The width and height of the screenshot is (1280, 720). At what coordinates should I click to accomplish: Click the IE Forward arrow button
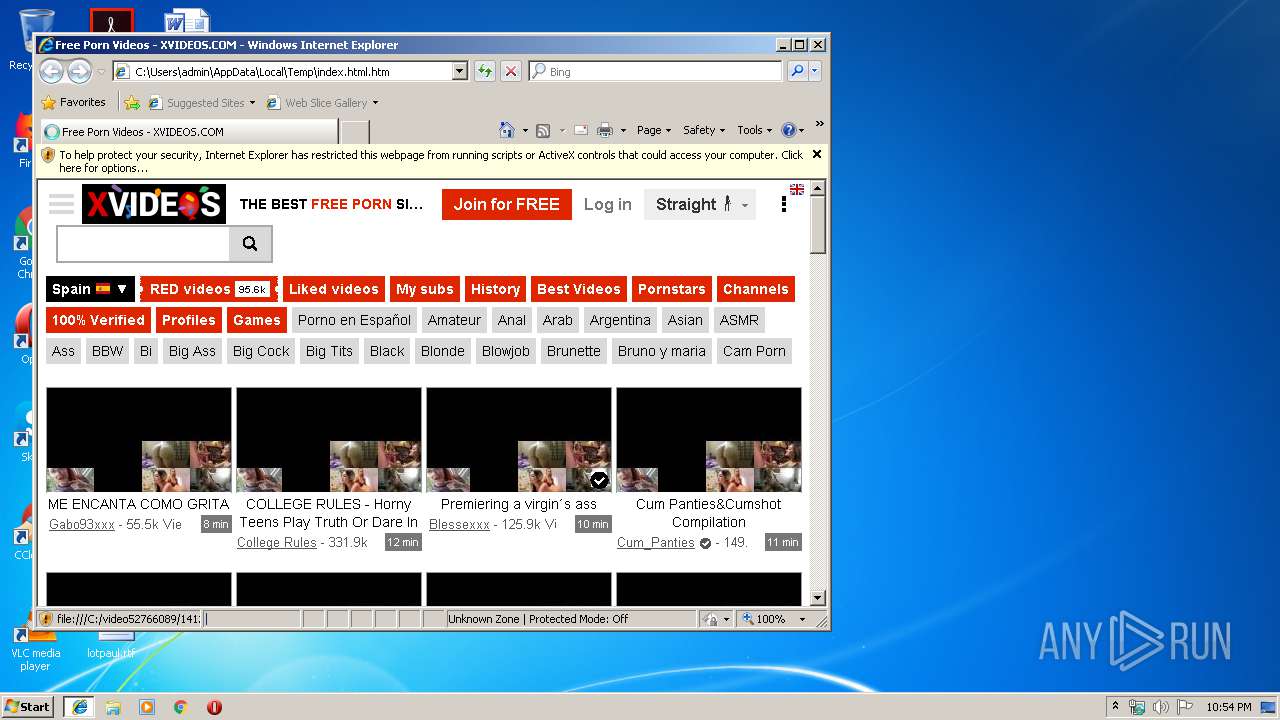pyautogui.click(x=79, y=71)
